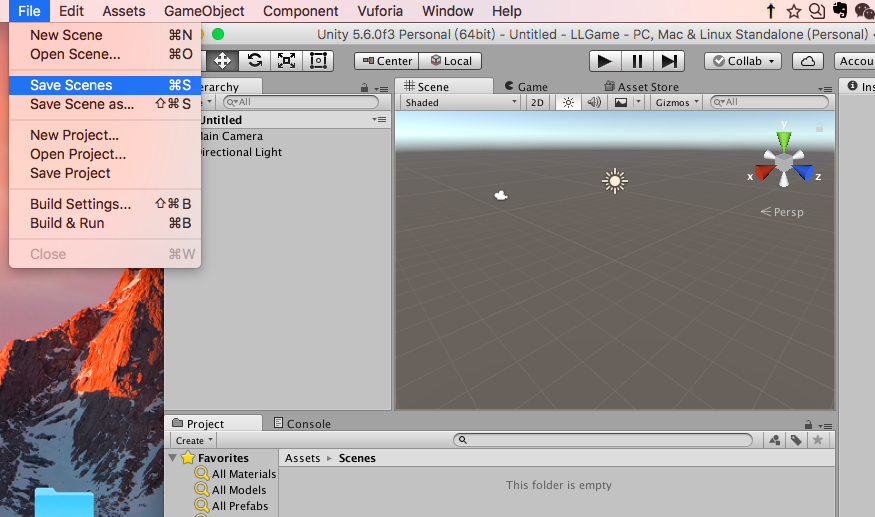Select the camera gizmo in scene
Image resolution: width=875 pixels, height=517 pixels.
pyautogui.click(x=501, y=195)
